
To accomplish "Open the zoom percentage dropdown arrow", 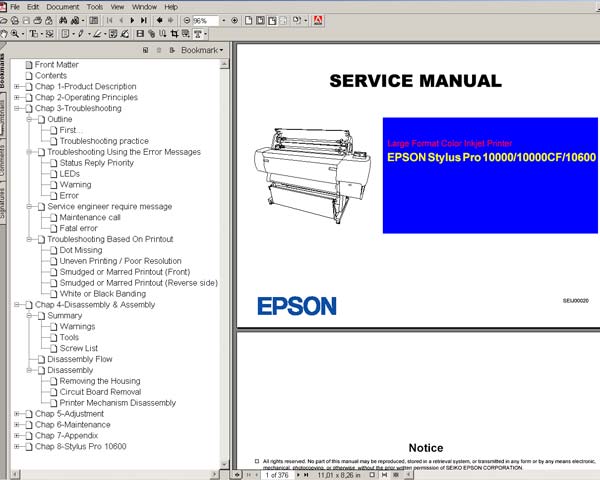I will [x=224, y=21].
